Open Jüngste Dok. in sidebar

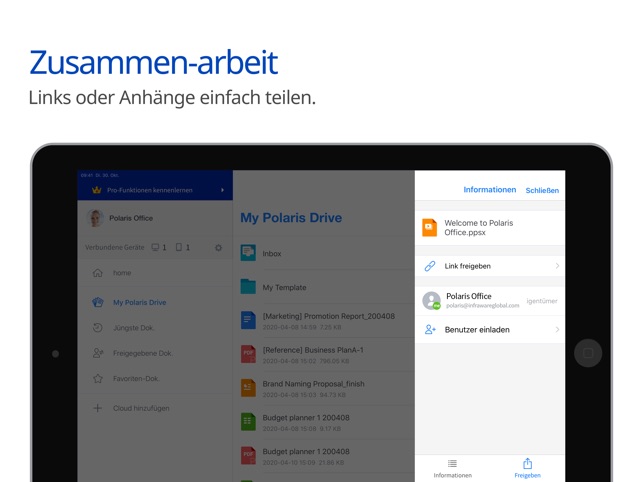pos(155,328)
